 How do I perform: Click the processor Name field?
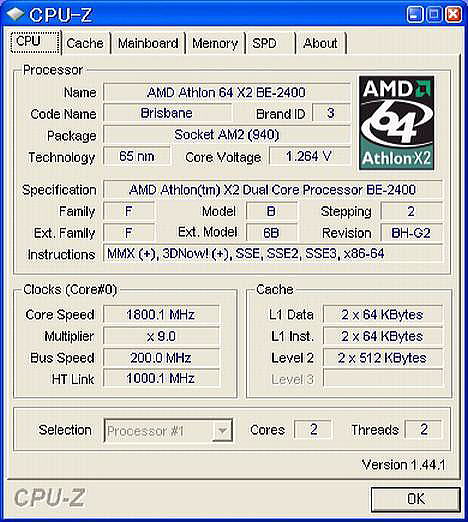click(x=227, y=92)
